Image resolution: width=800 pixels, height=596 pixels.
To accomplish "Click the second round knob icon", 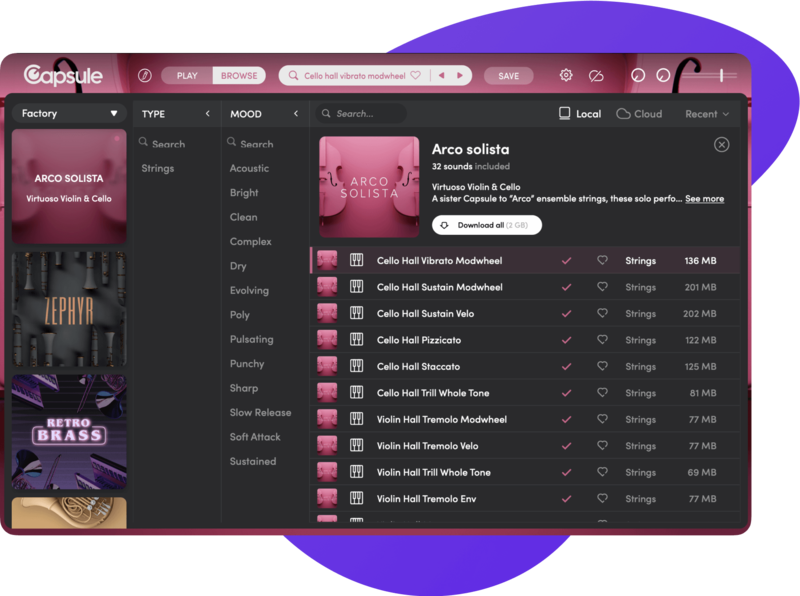I will pos(663,76).
